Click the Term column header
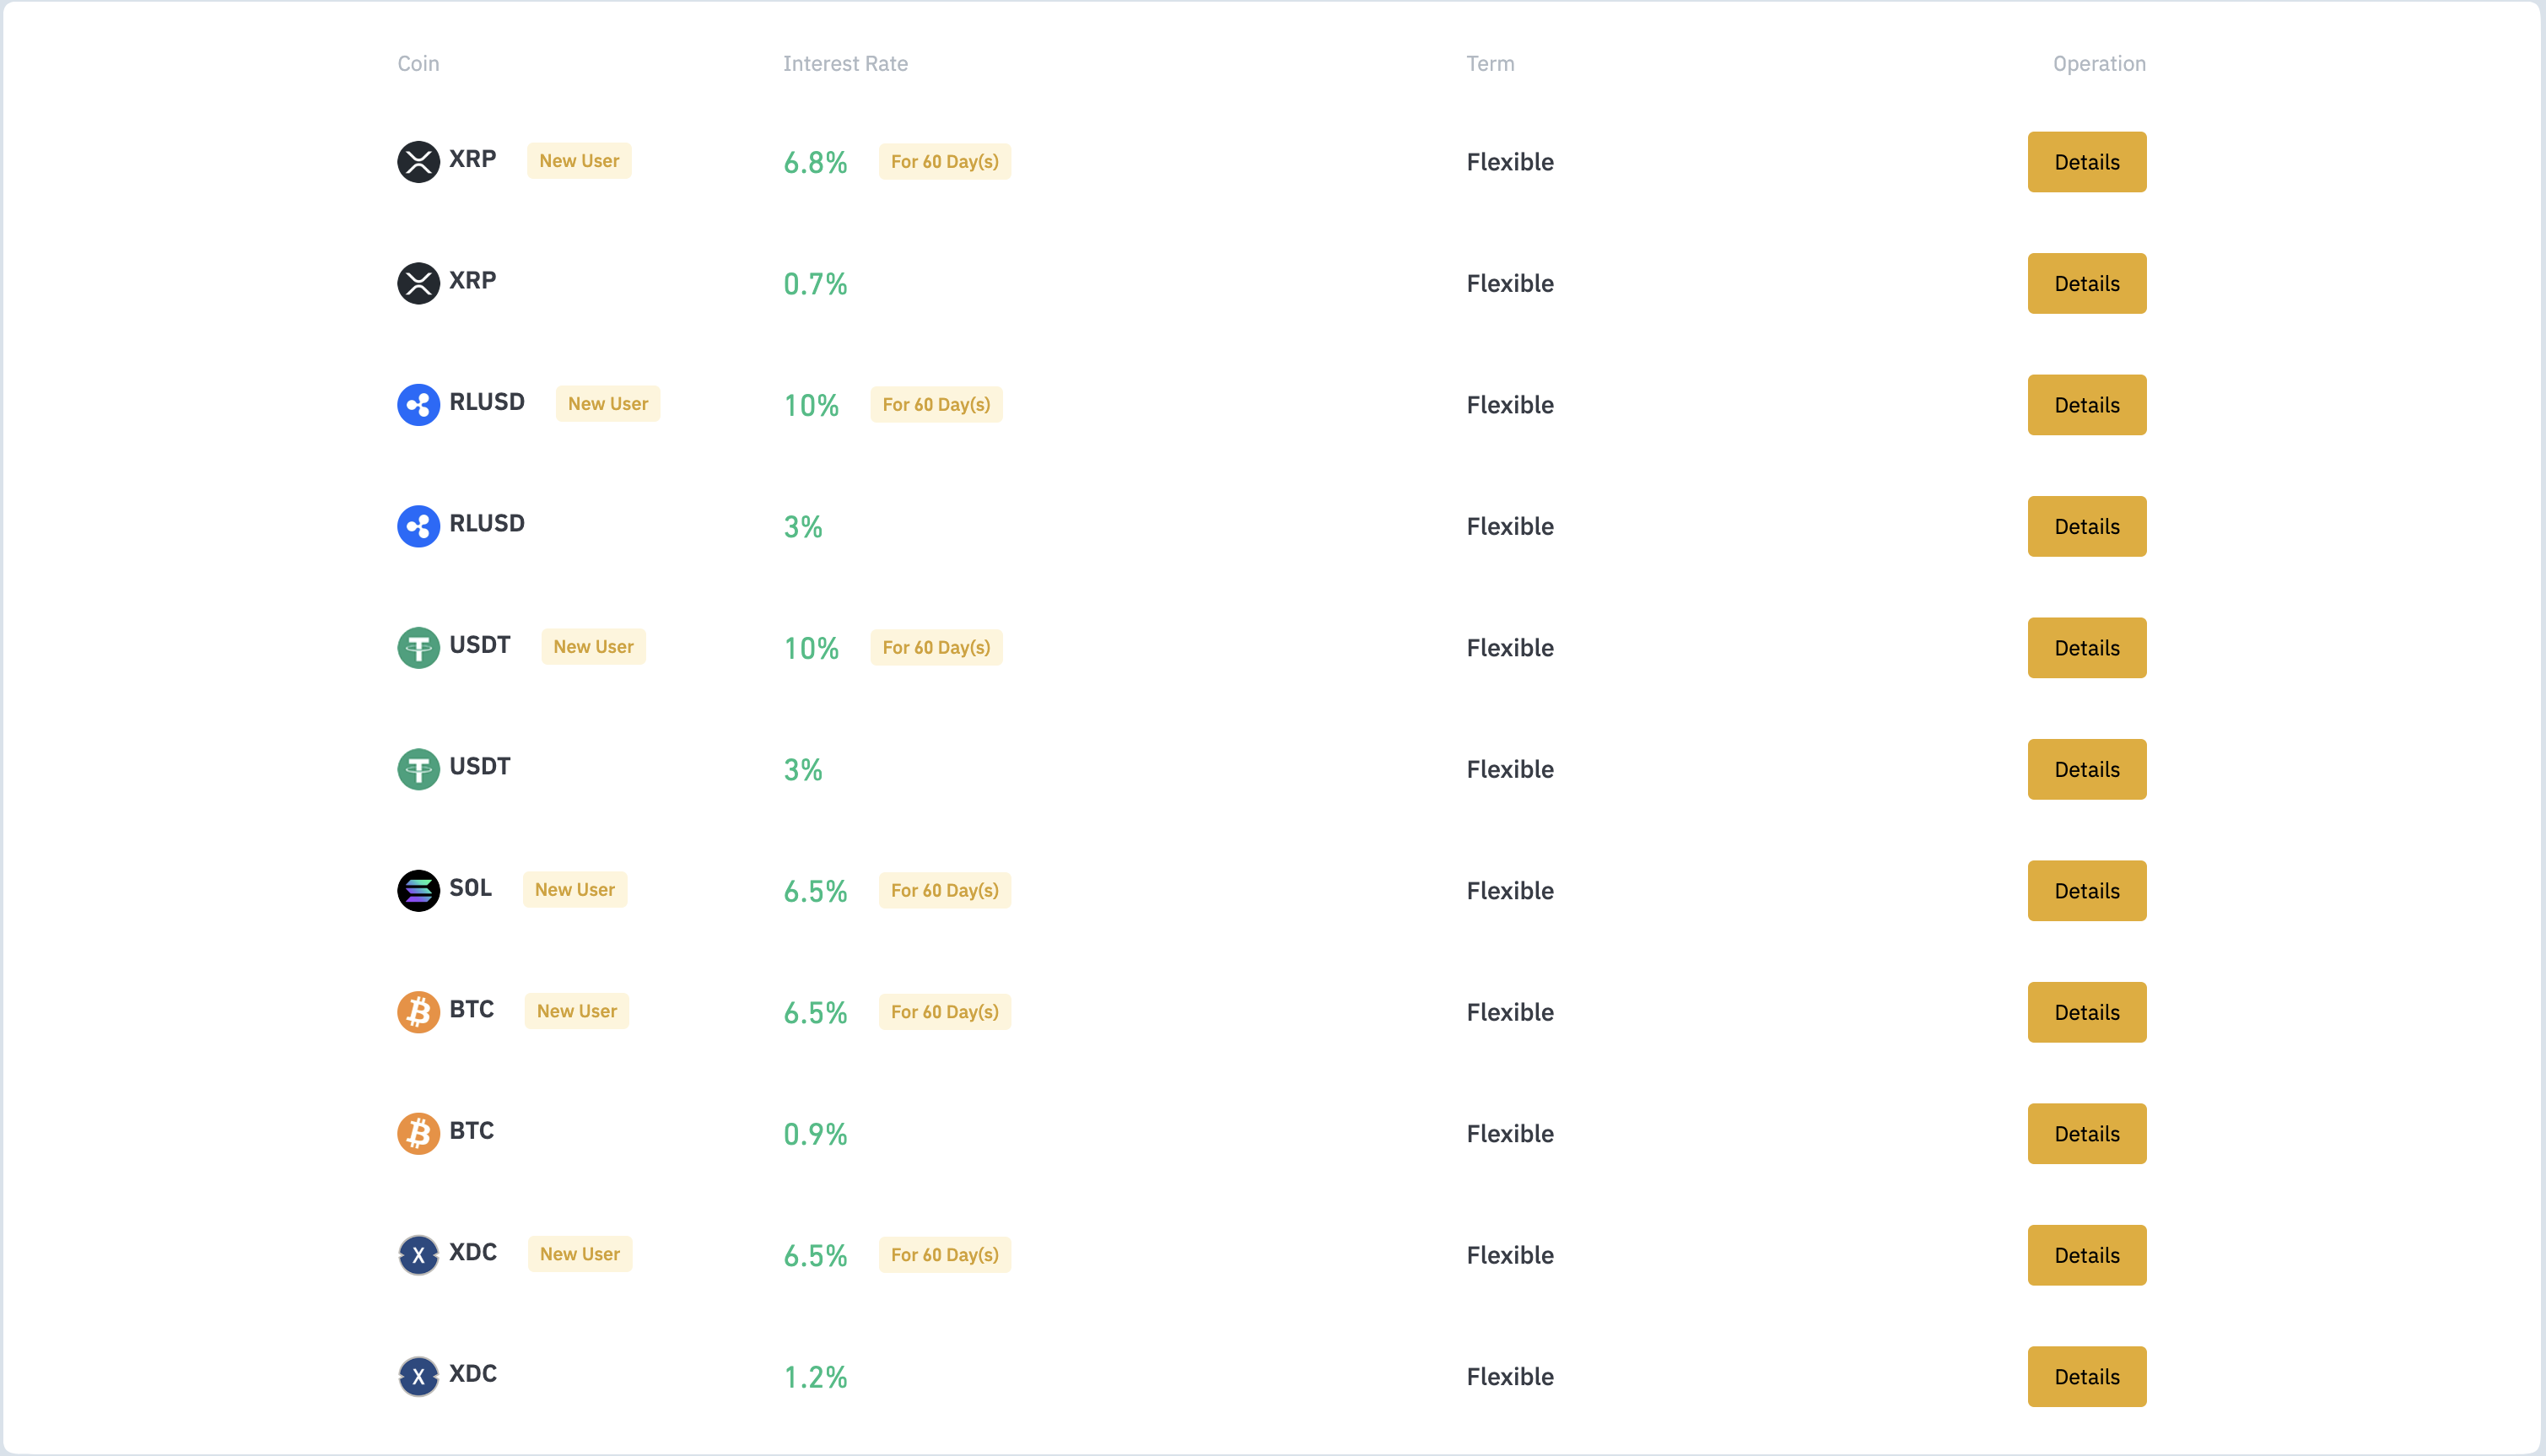This screenshot has height=1456, width=2546. tap(1490, 64)
